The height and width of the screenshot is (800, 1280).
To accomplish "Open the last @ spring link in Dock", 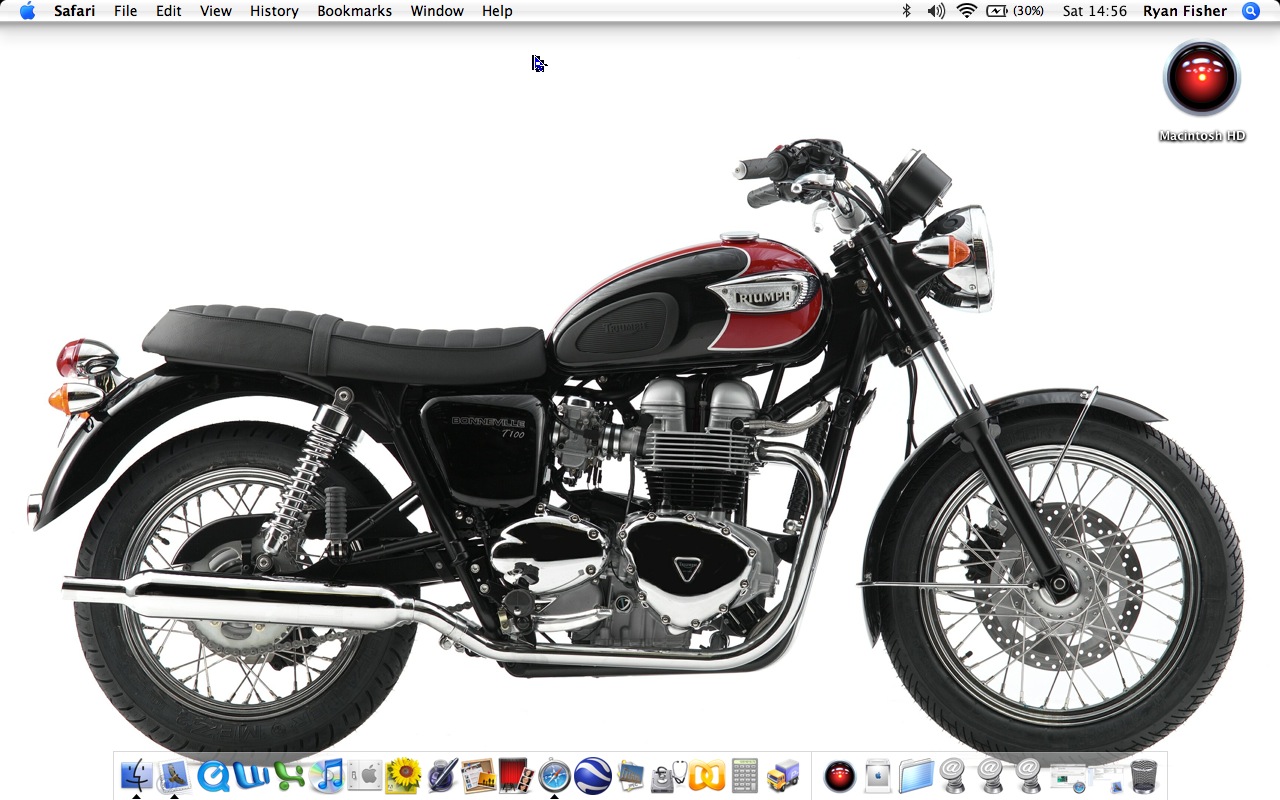I will [1029, 776].
